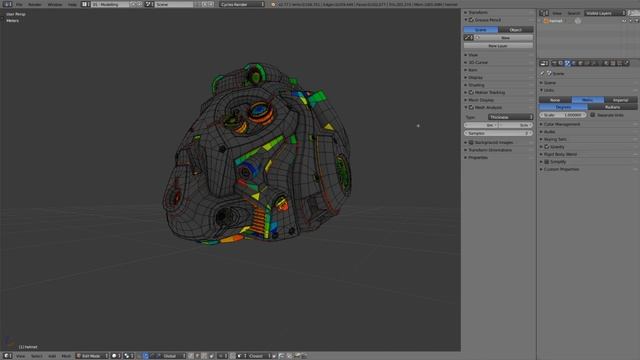Screen dimensions: 640x360
Task: Click the grease pencil draw icon beside New
Action: 469,38
